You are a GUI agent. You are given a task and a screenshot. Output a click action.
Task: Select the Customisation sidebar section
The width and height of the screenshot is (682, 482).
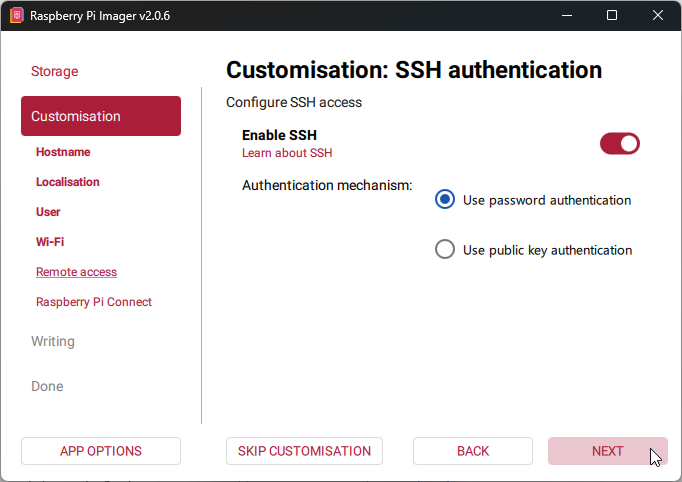click(100, 116)
